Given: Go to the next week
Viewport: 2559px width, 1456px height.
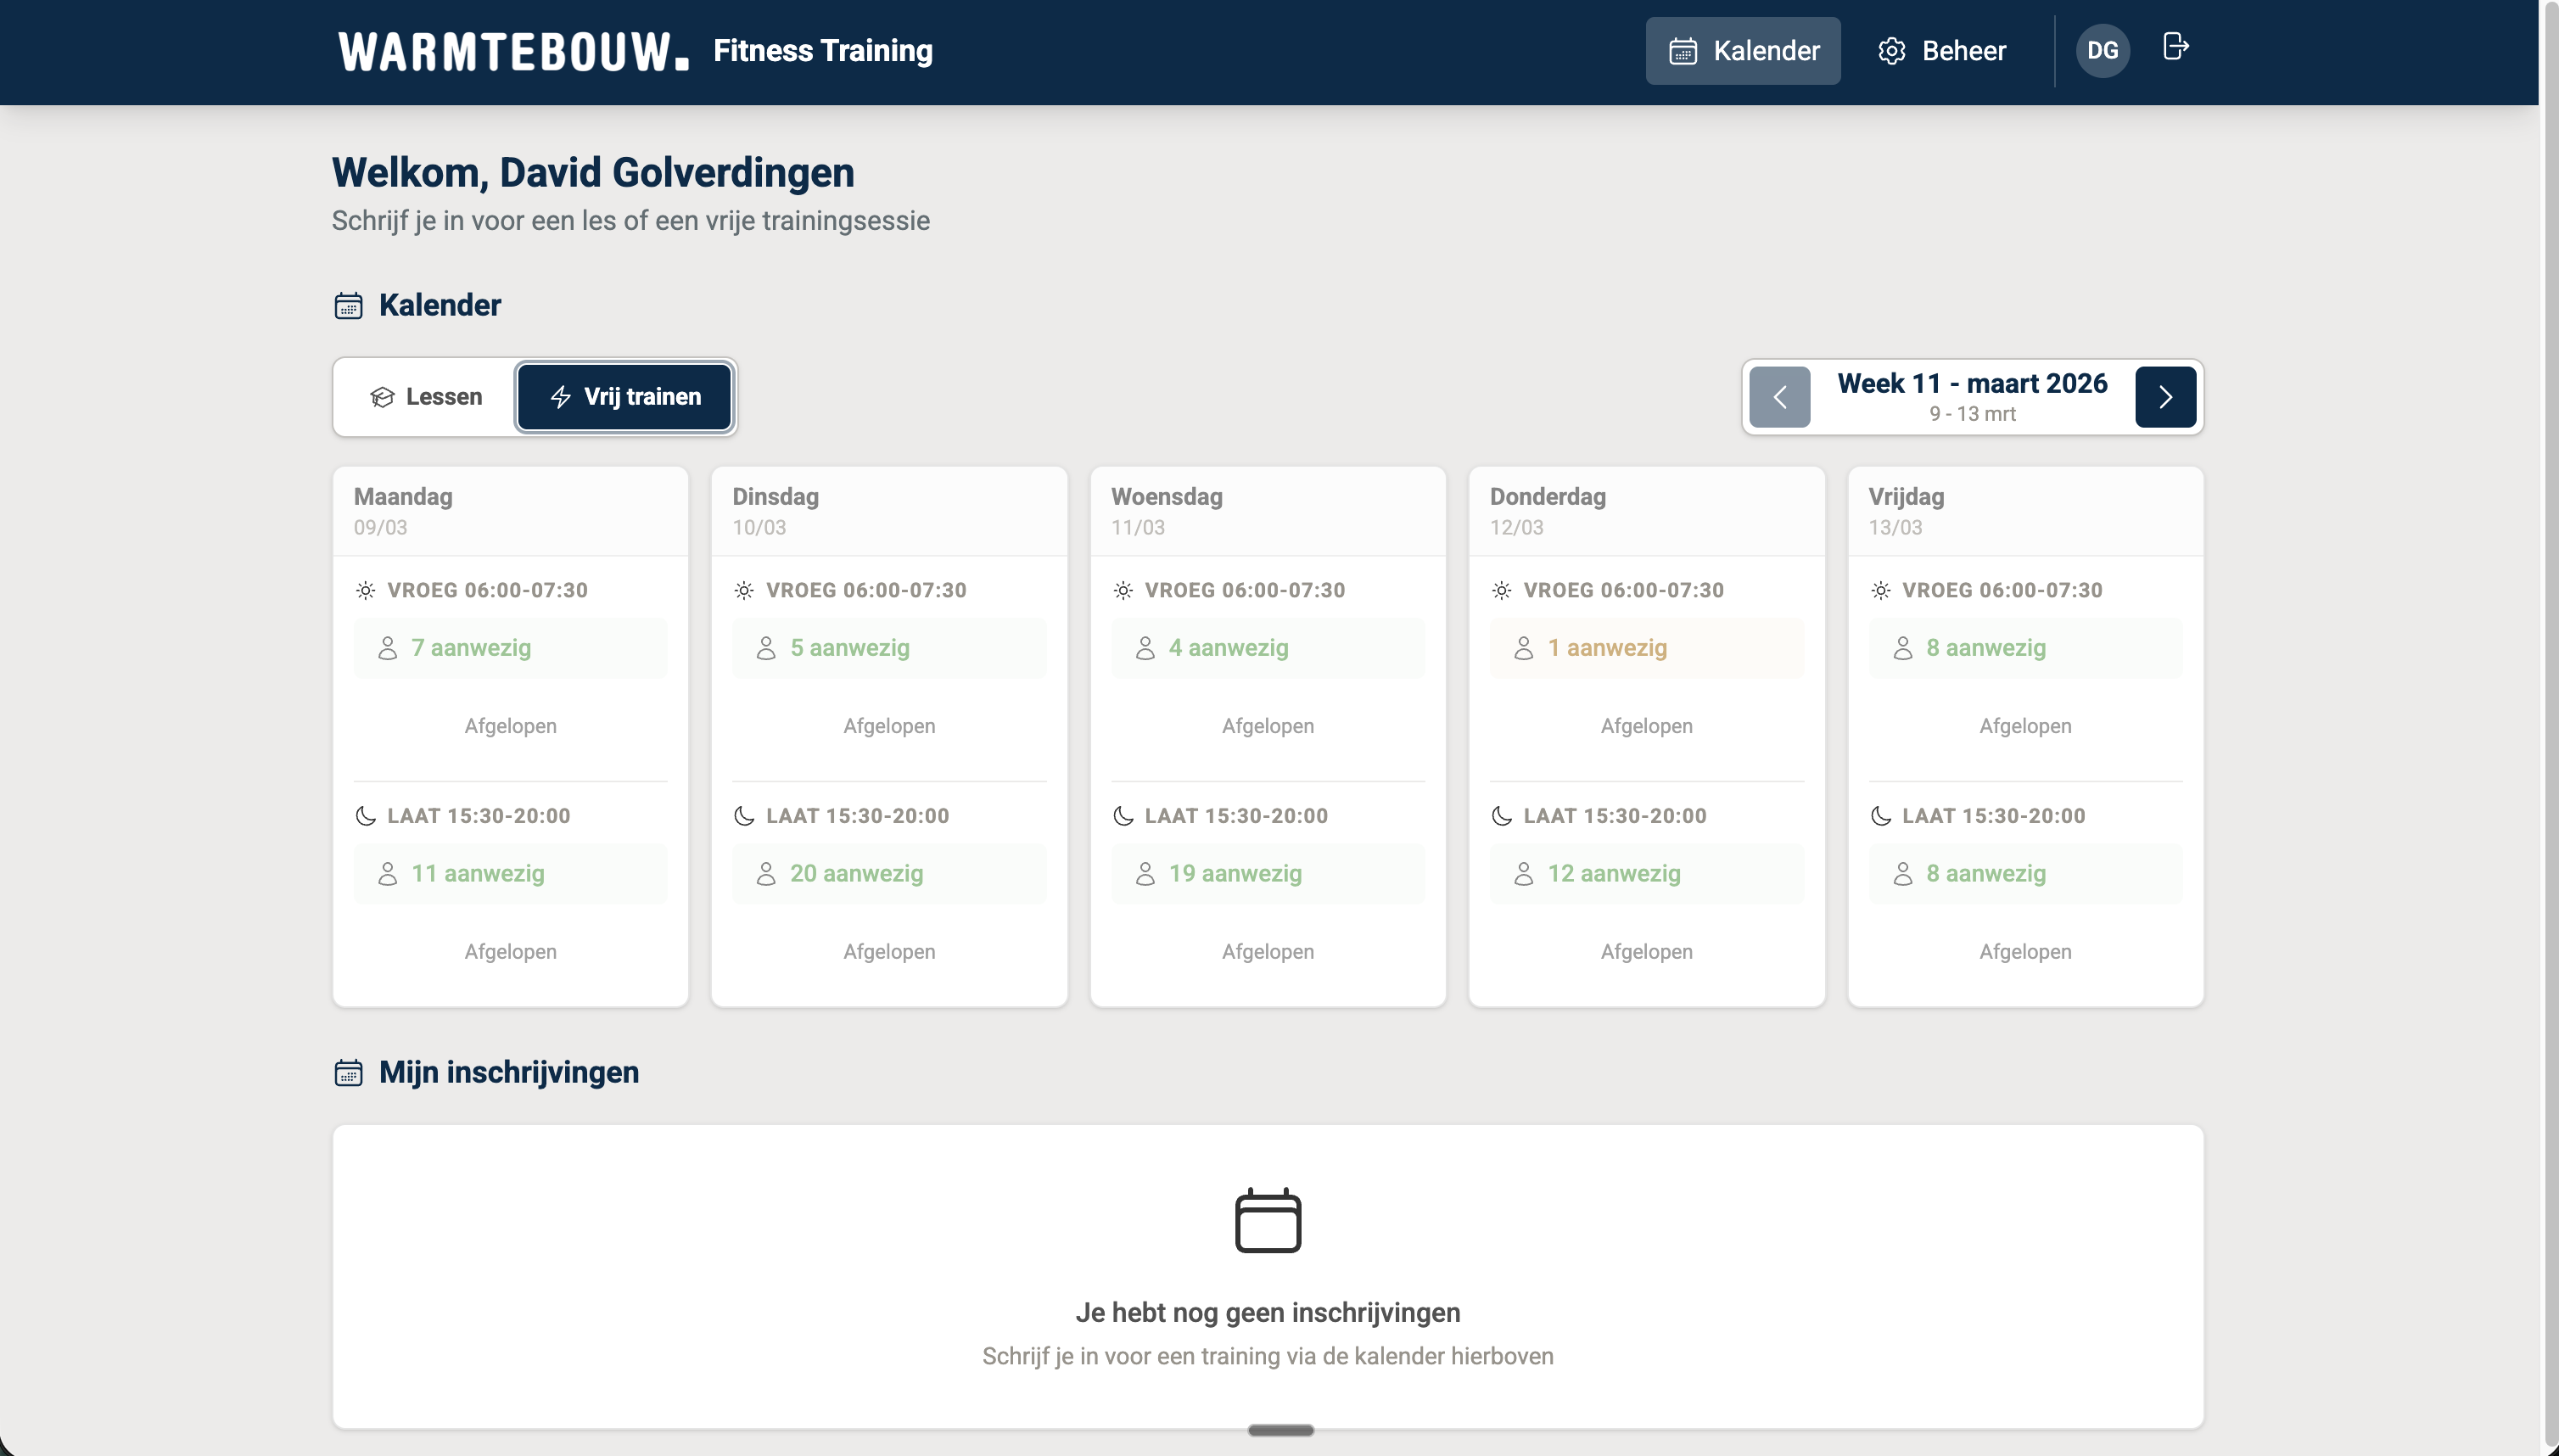Looking at the screenshot, I should pos(2165,397).
